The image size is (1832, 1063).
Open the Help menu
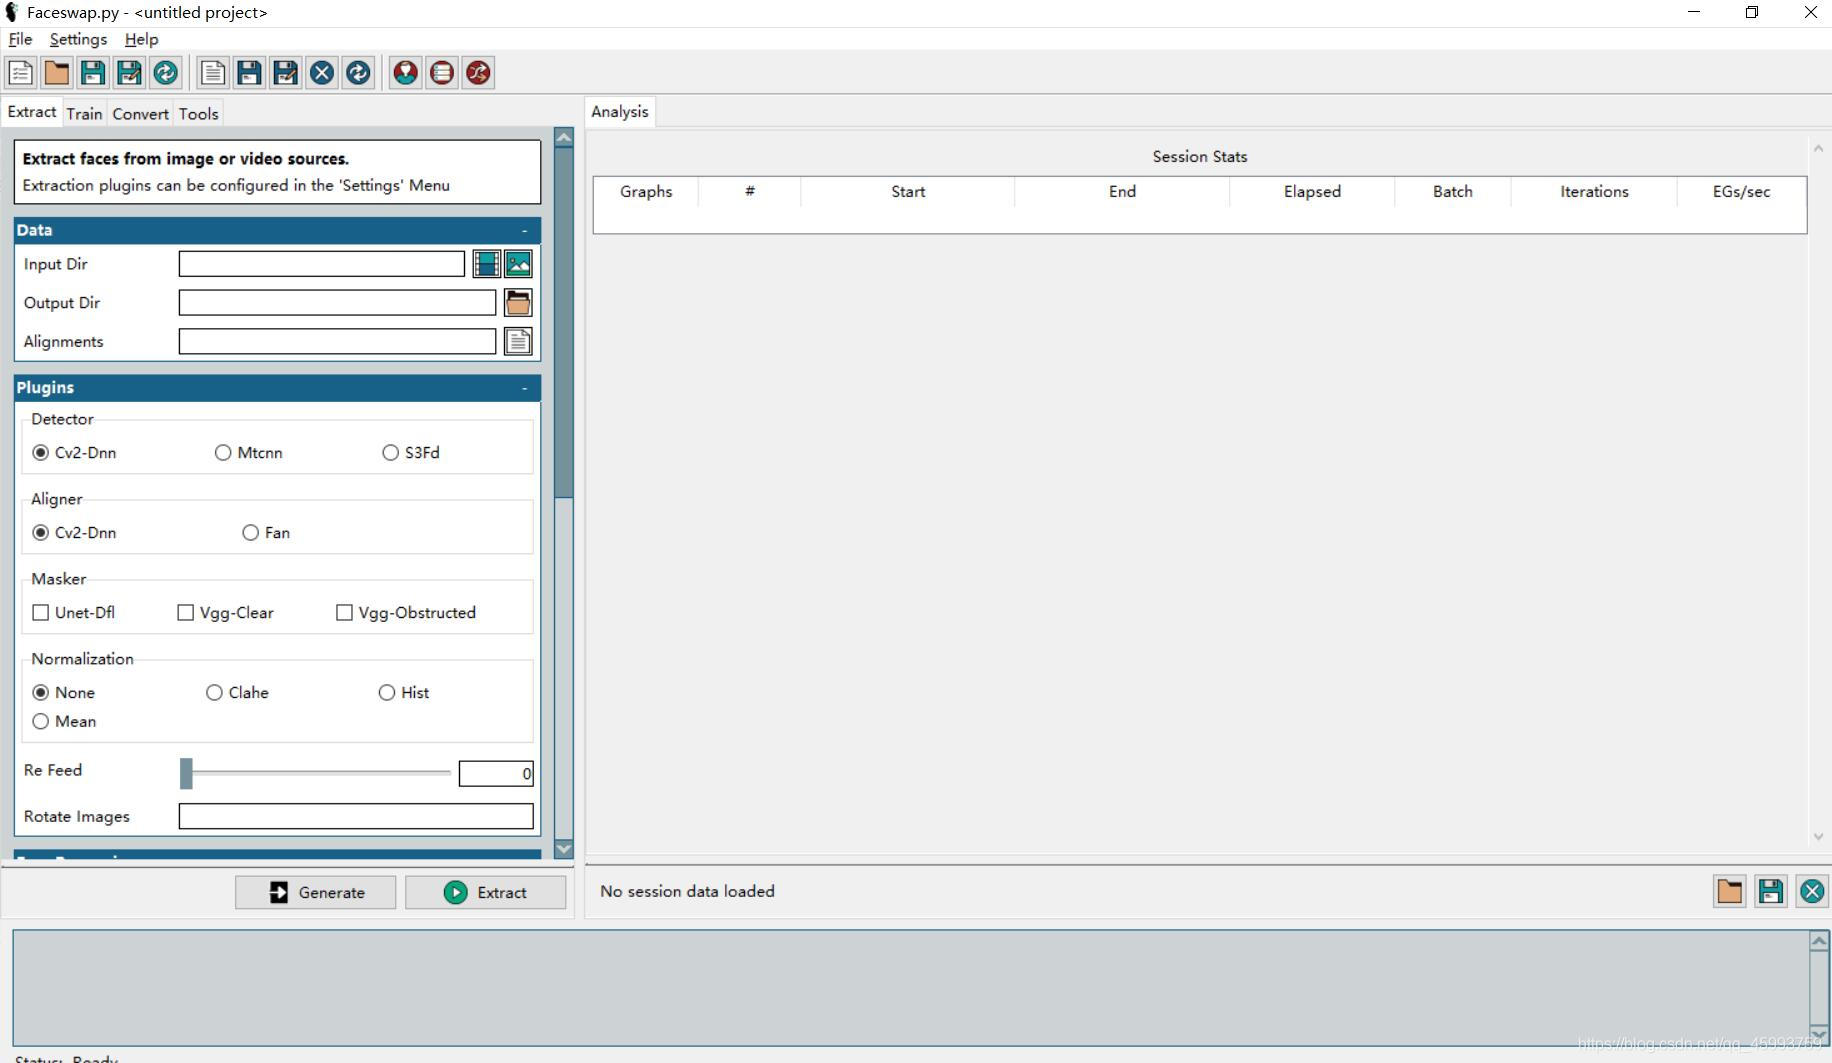(x=141, y=39)
